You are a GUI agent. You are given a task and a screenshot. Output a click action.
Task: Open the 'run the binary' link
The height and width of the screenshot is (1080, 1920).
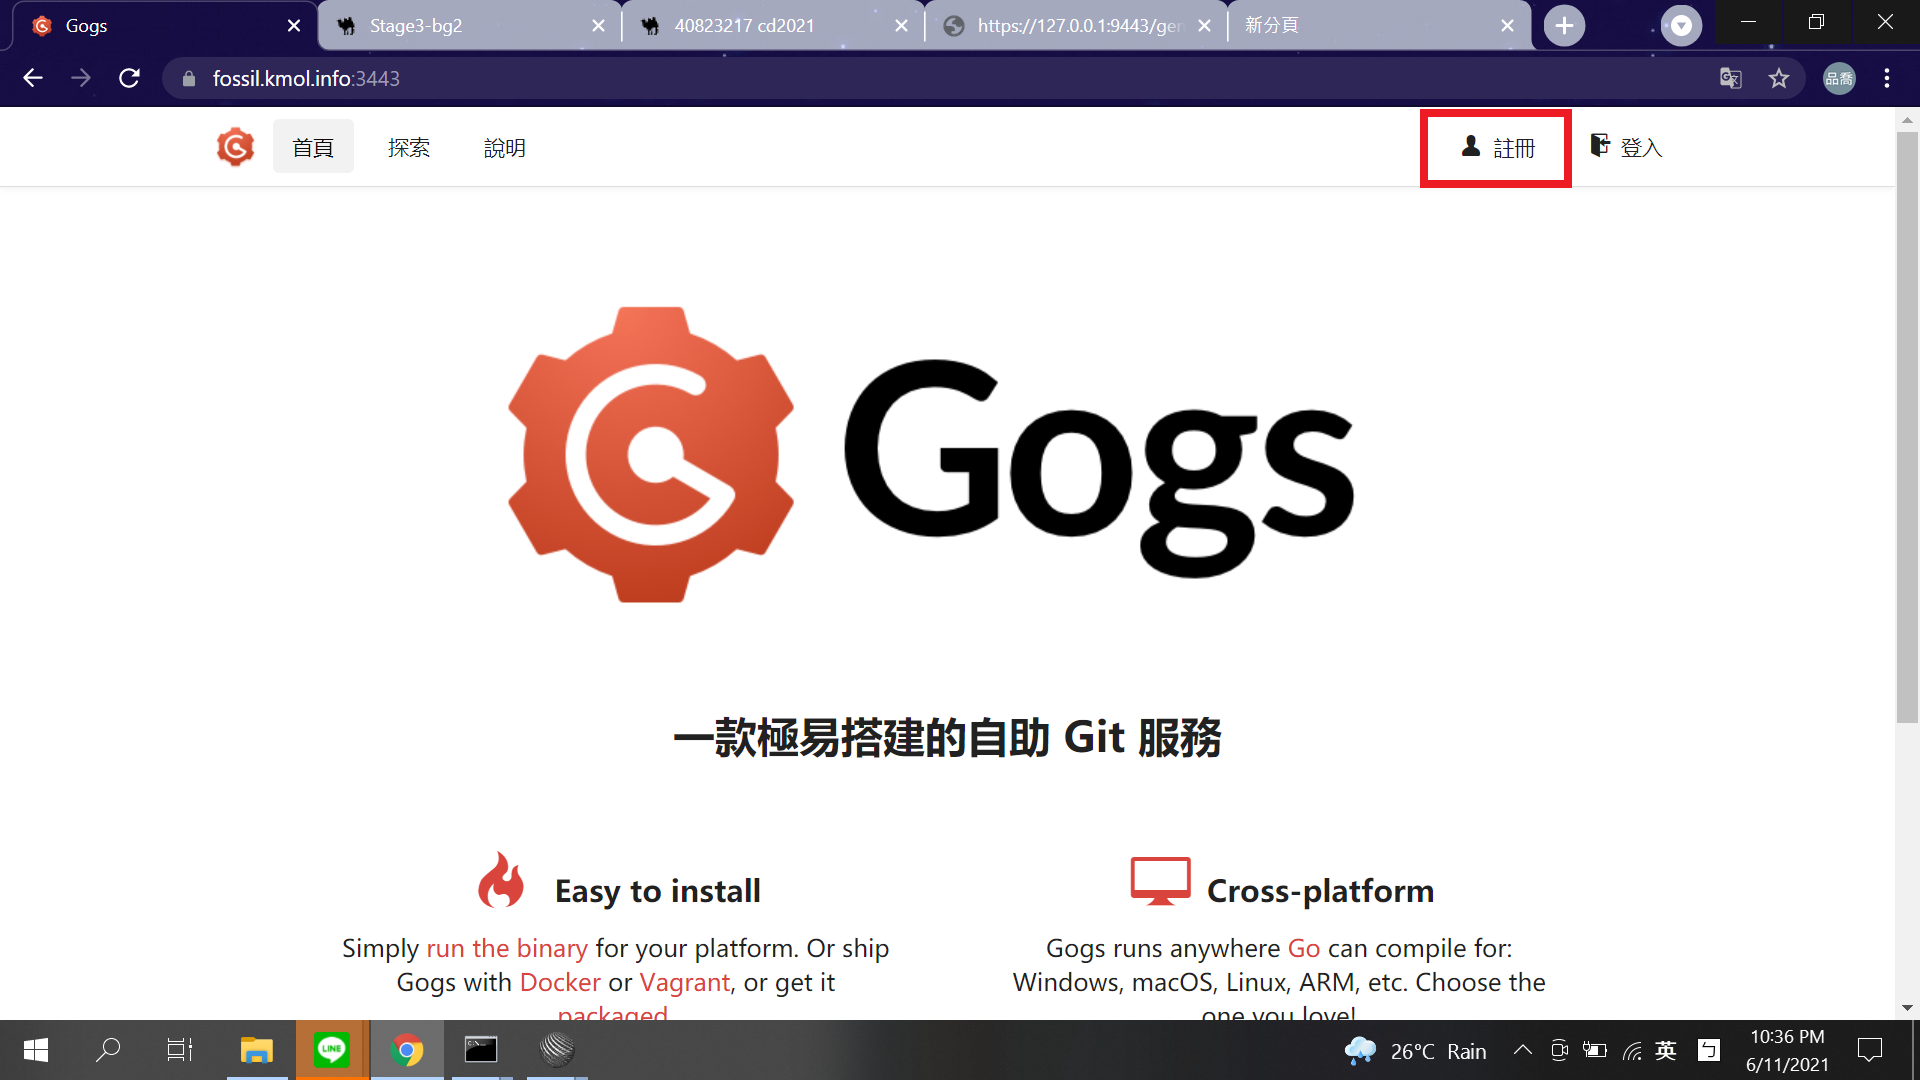pos(507,948)
